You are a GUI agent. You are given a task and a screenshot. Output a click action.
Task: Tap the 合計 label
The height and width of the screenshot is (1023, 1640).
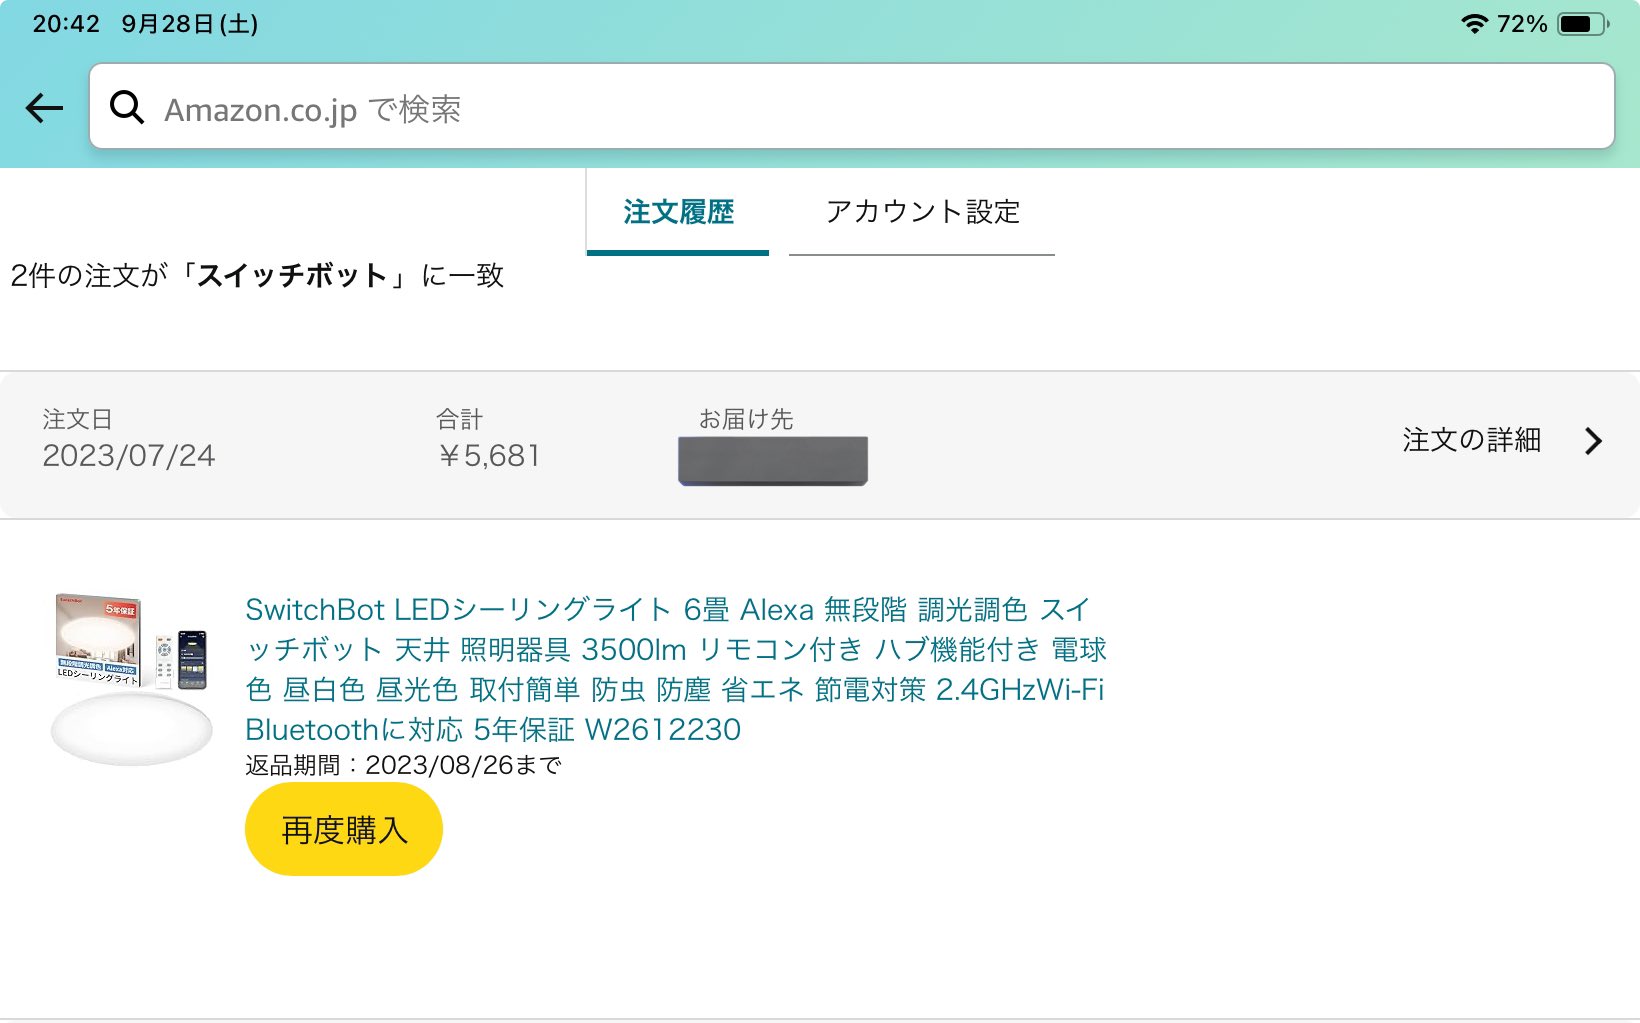coord(460,419)
